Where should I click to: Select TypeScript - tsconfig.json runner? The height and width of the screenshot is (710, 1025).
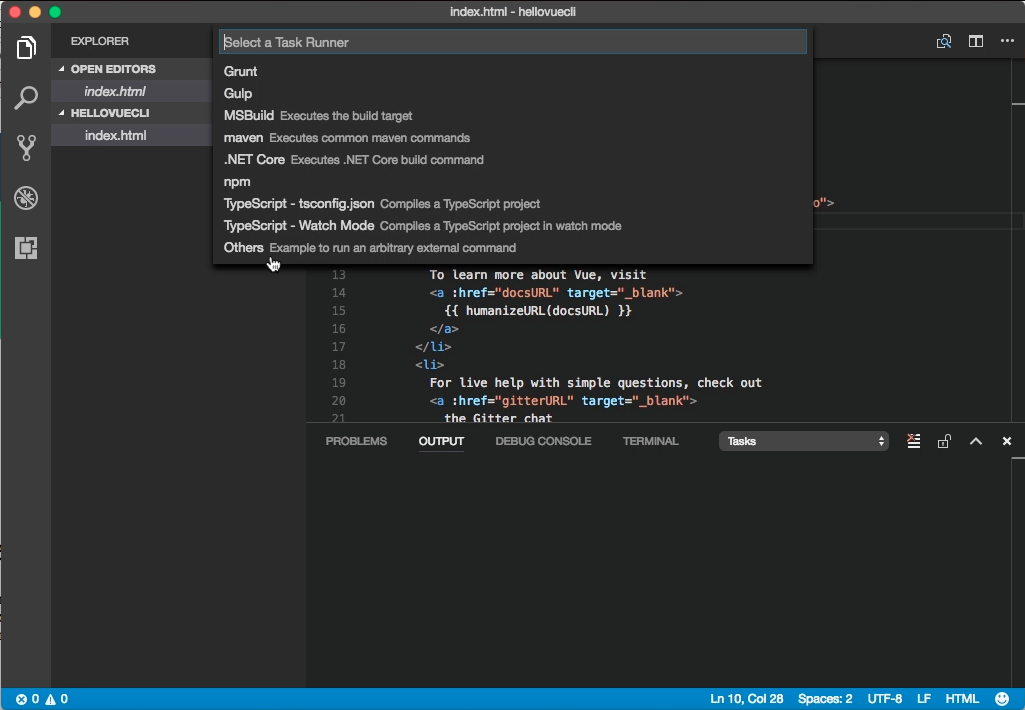click(x=513, y=204)
